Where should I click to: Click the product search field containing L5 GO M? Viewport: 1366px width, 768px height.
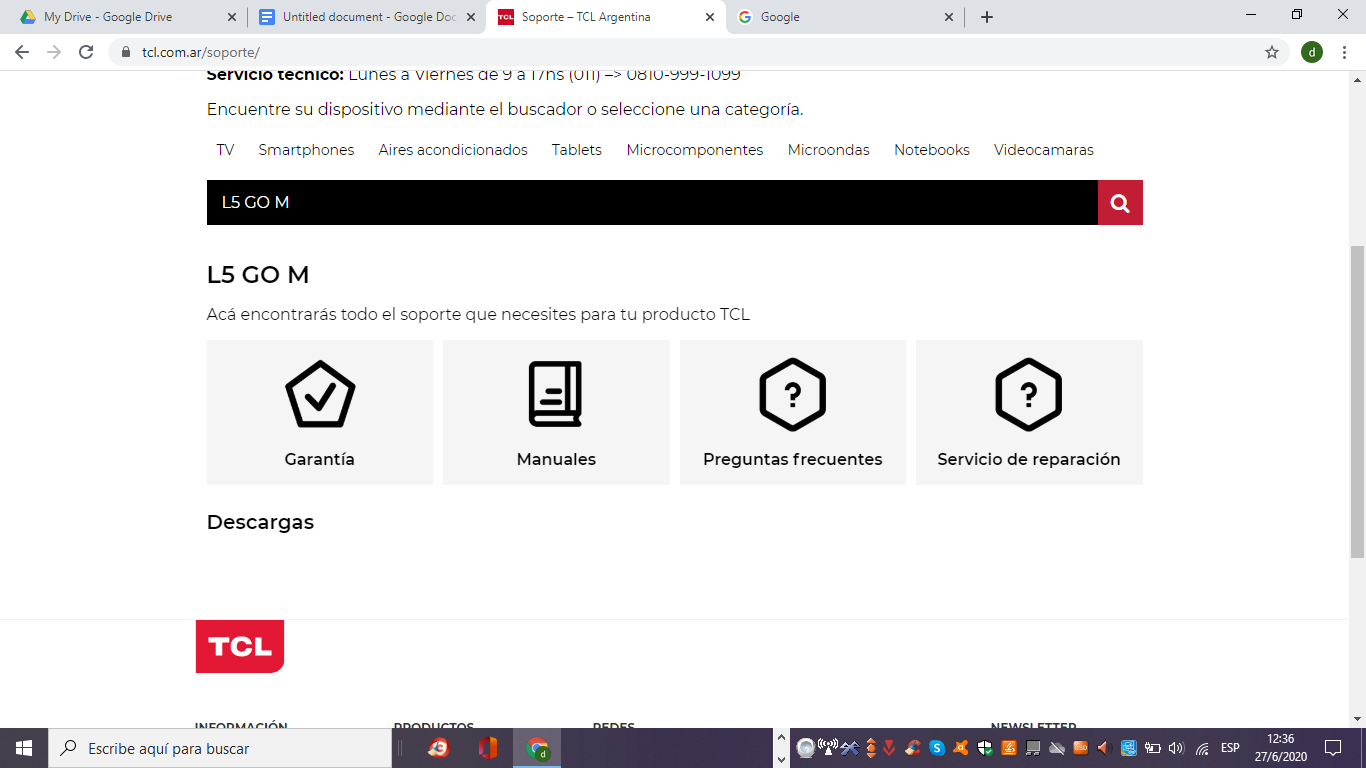tap(652, 203)
